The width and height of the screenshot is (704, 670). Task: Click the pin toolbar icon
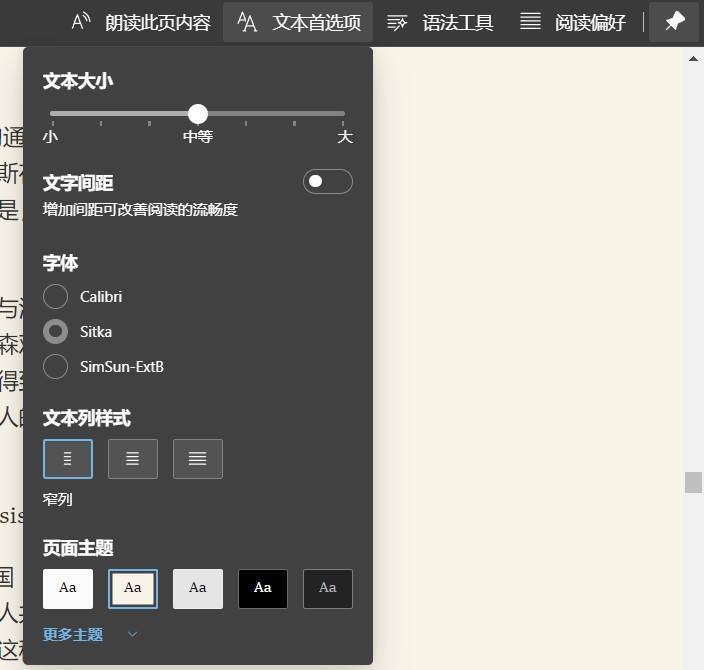tap(674, 21)
